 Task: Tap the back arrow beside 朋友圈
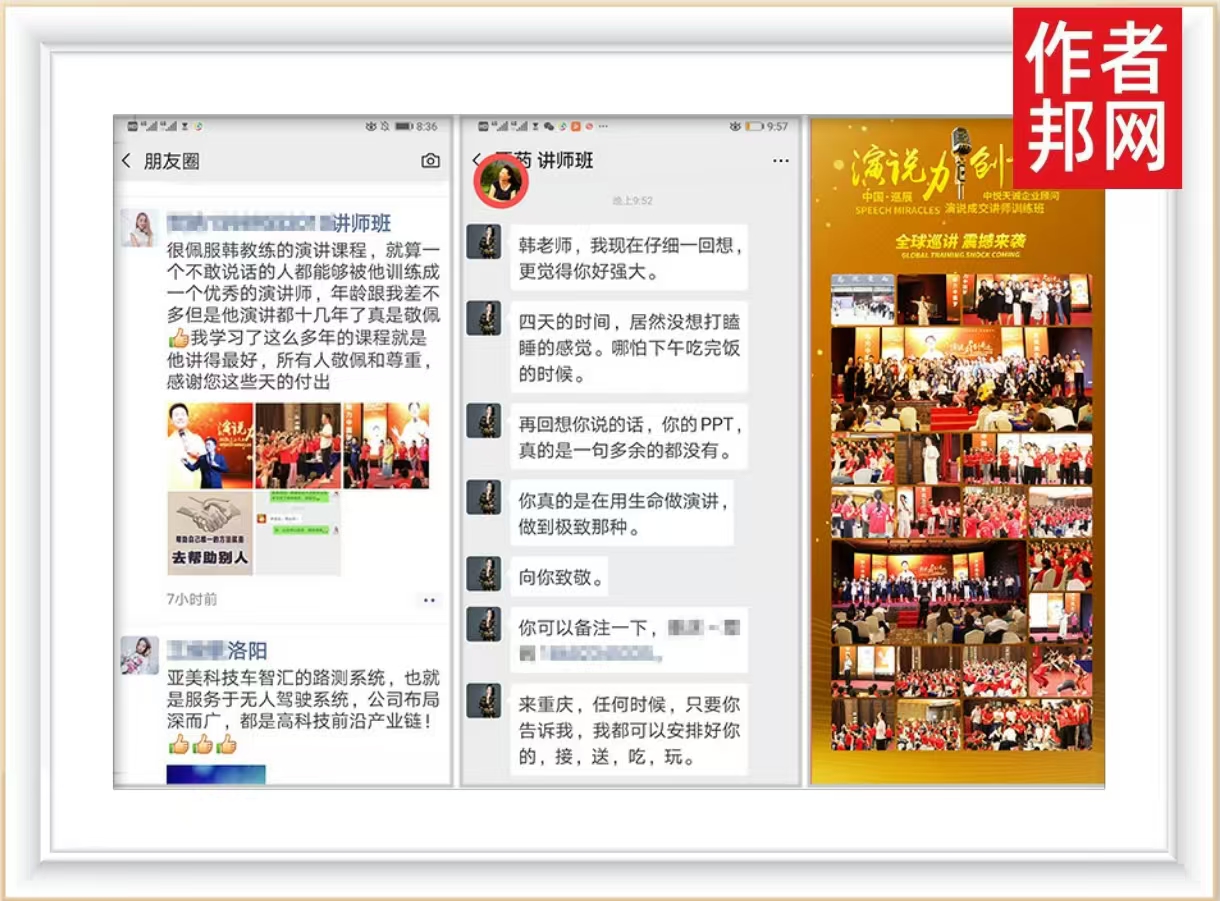(x=126, y=161)
